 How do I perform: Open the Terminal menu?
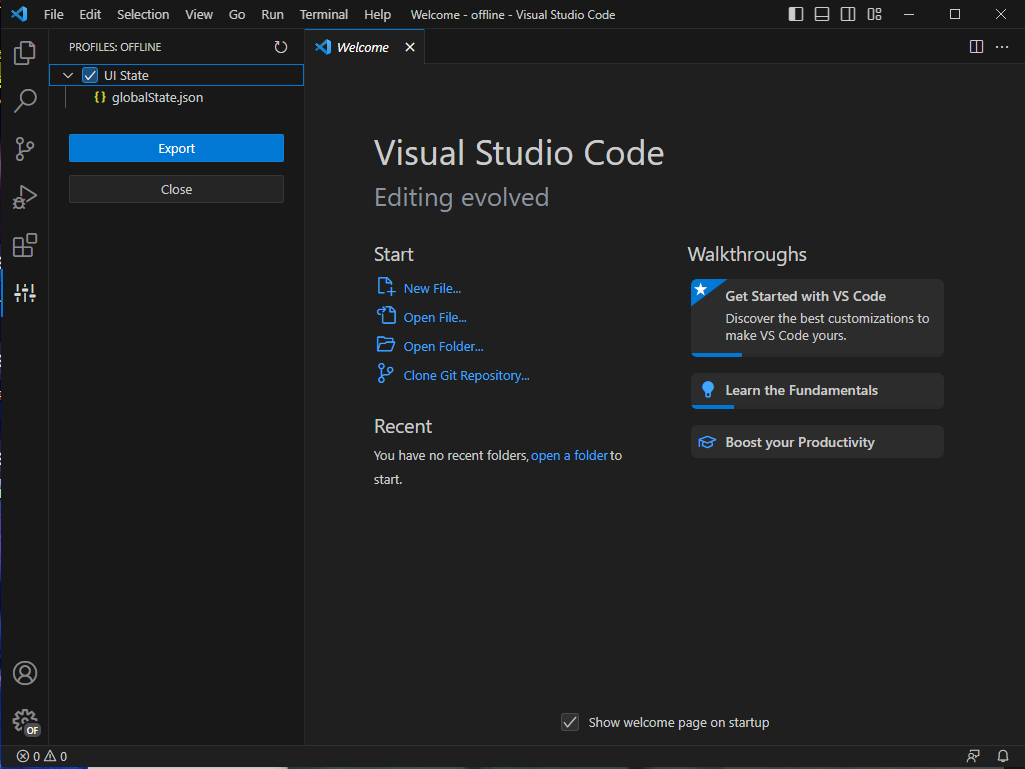tap(323, 14)
